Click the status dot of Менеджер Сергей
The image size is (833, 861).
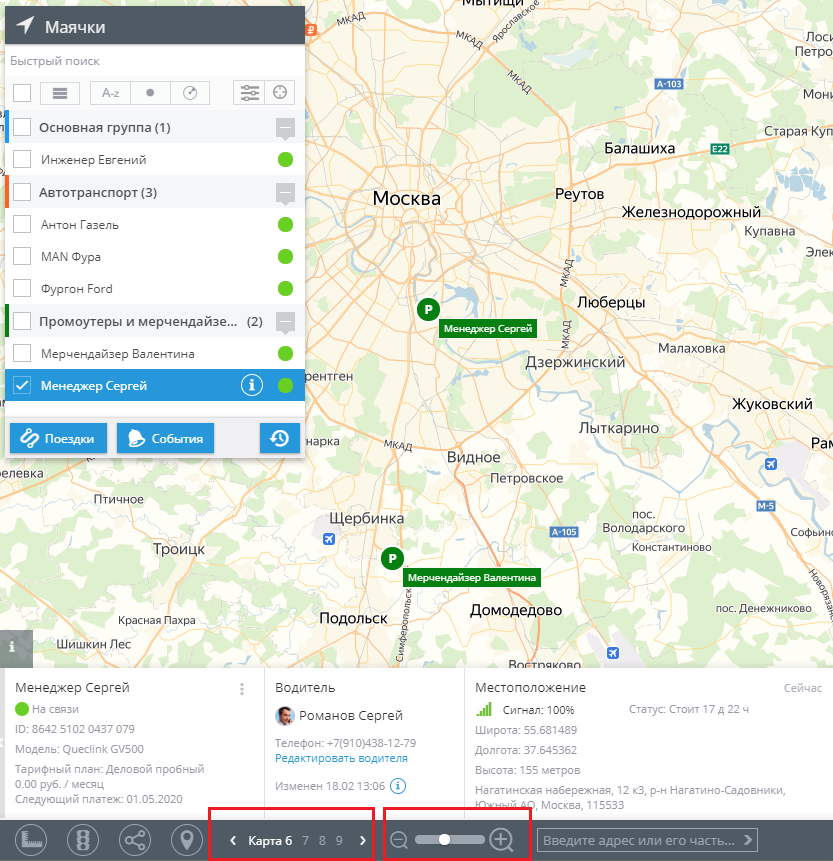[x=286, y=385]
